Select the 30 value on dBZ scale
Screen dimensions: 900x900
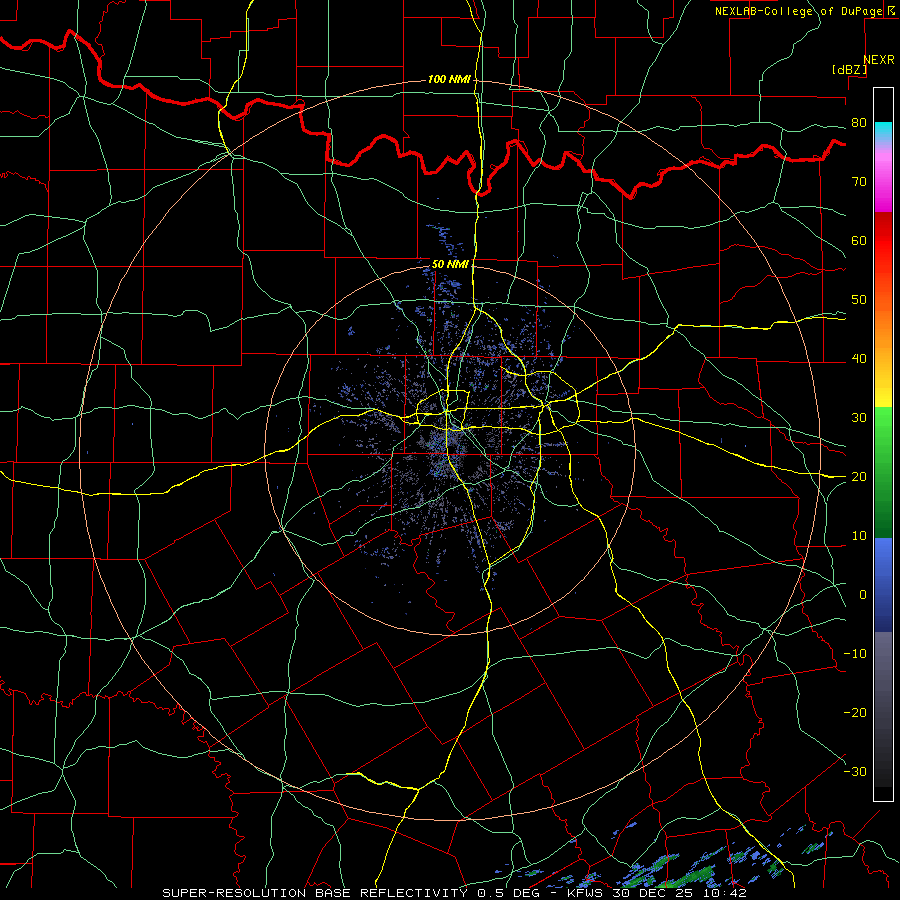[859, 418]
